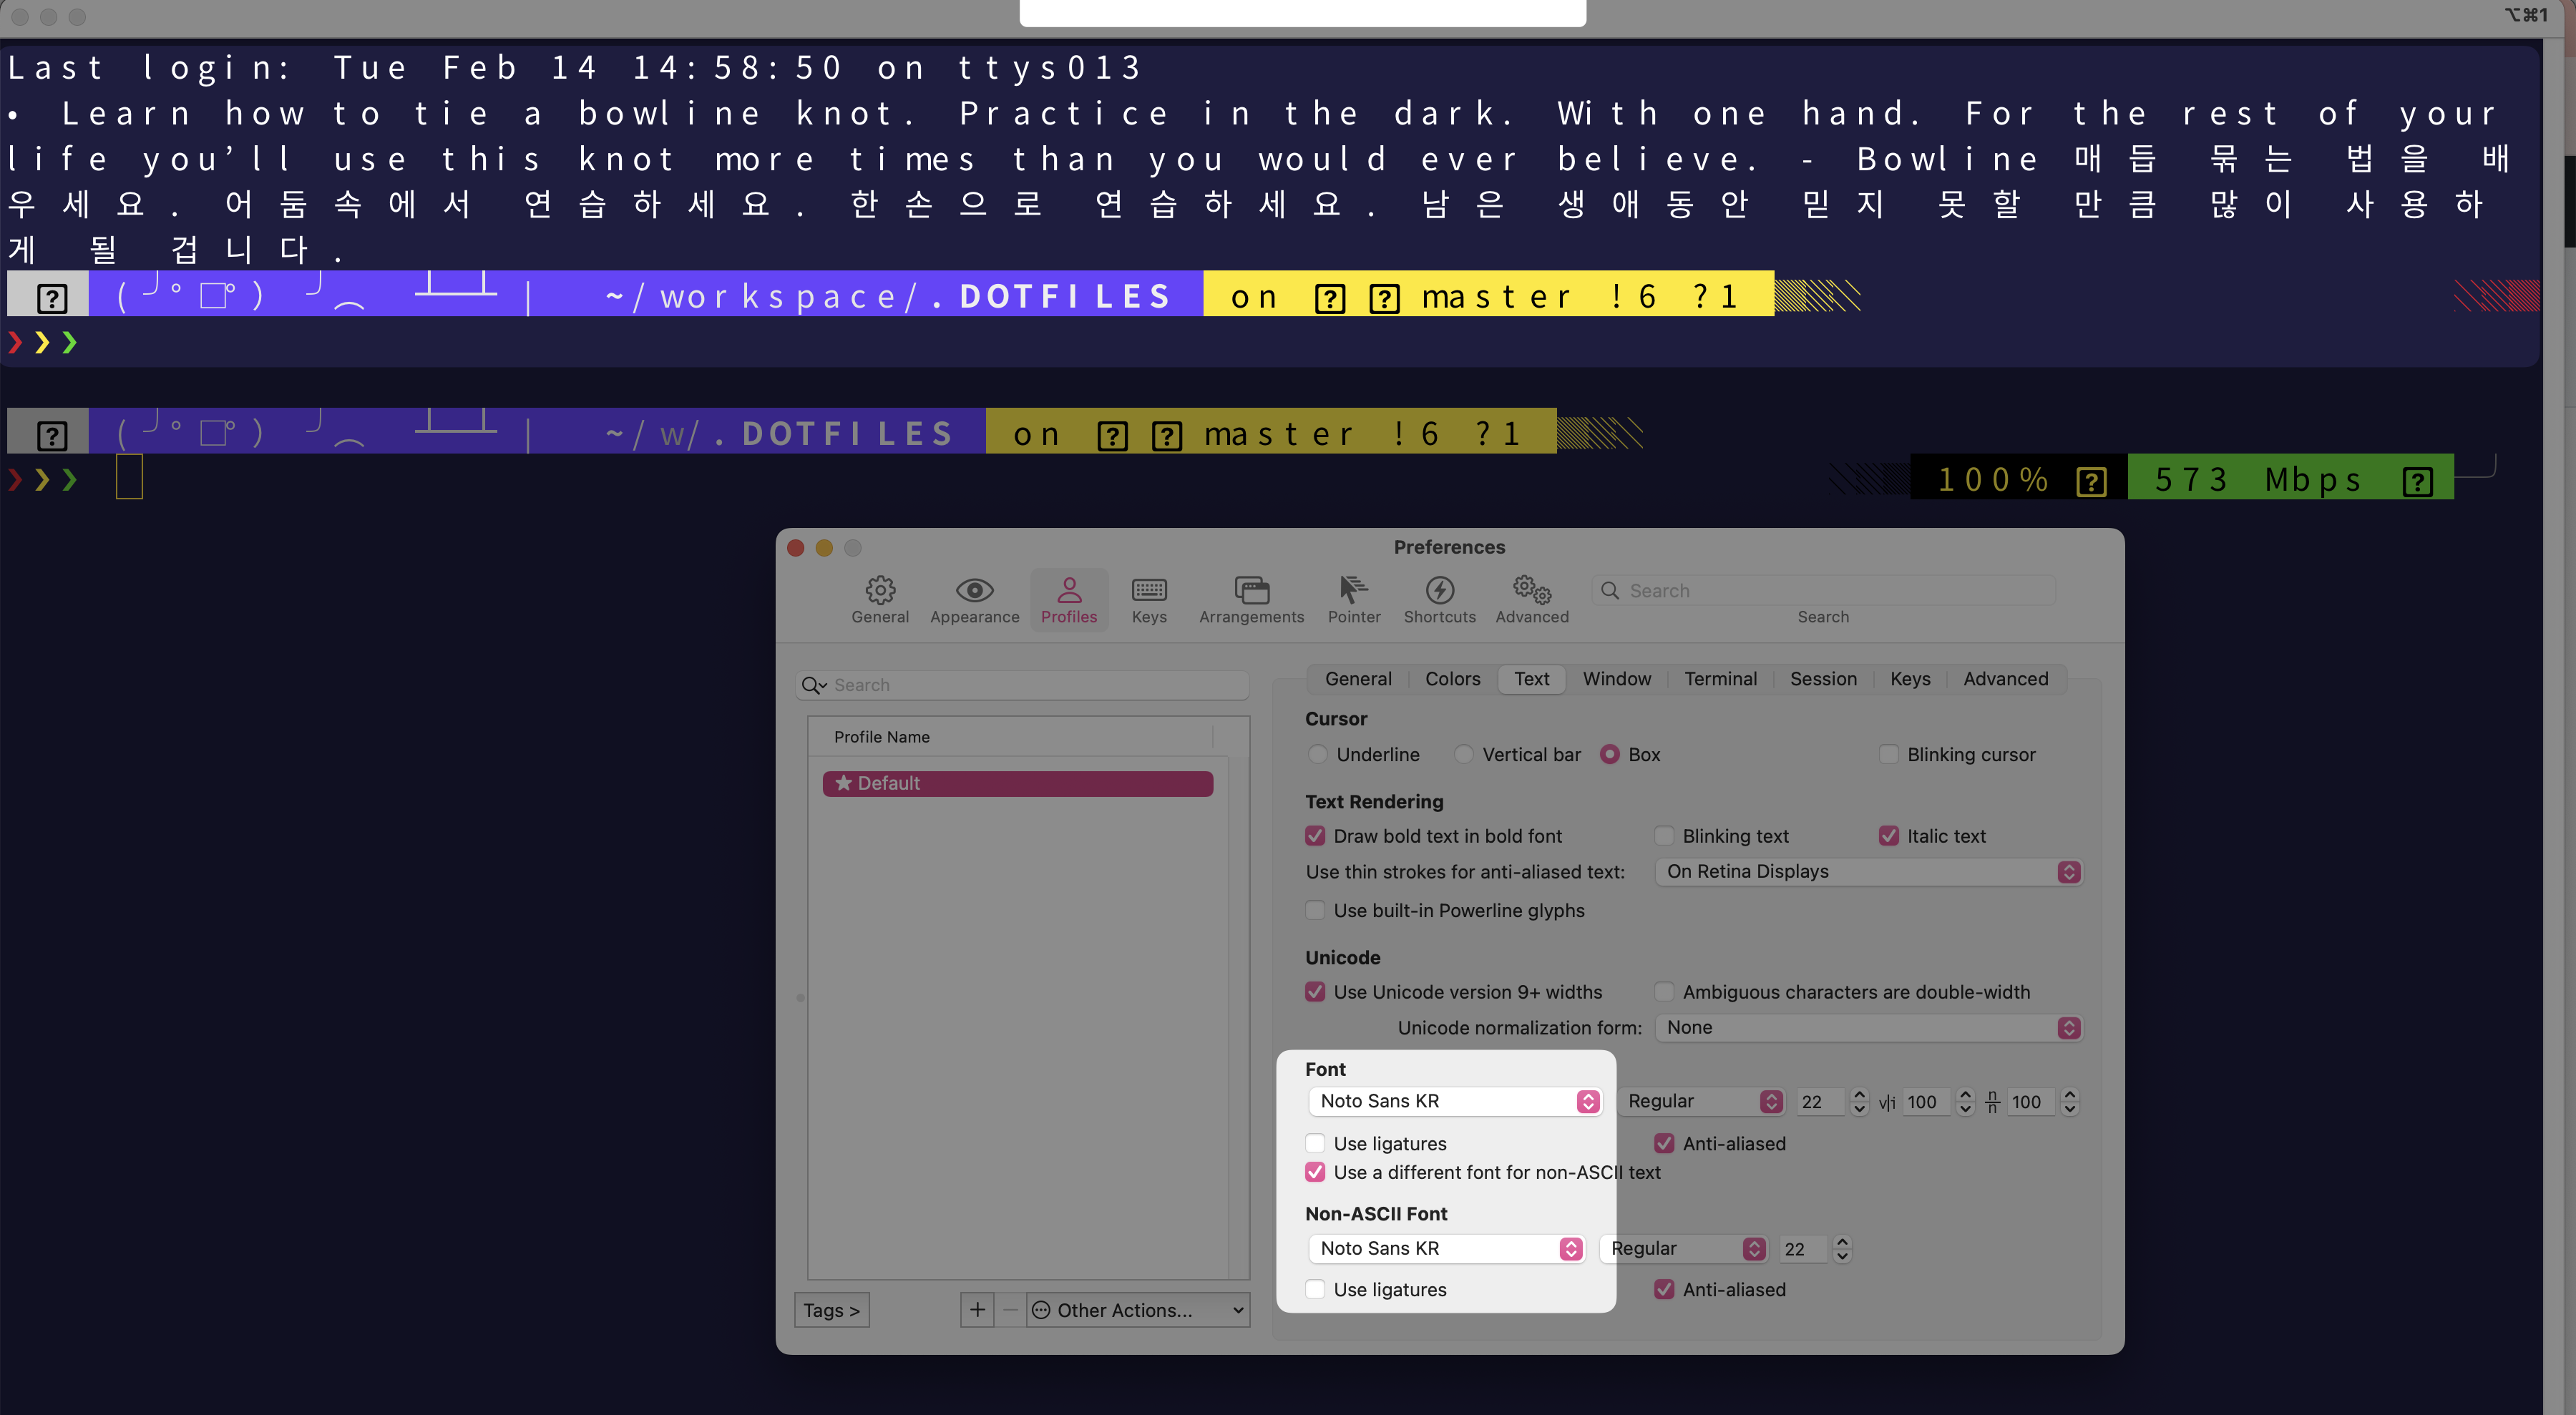
Task: Select the Pointer preferences icon
Action: coord(1353,599)
